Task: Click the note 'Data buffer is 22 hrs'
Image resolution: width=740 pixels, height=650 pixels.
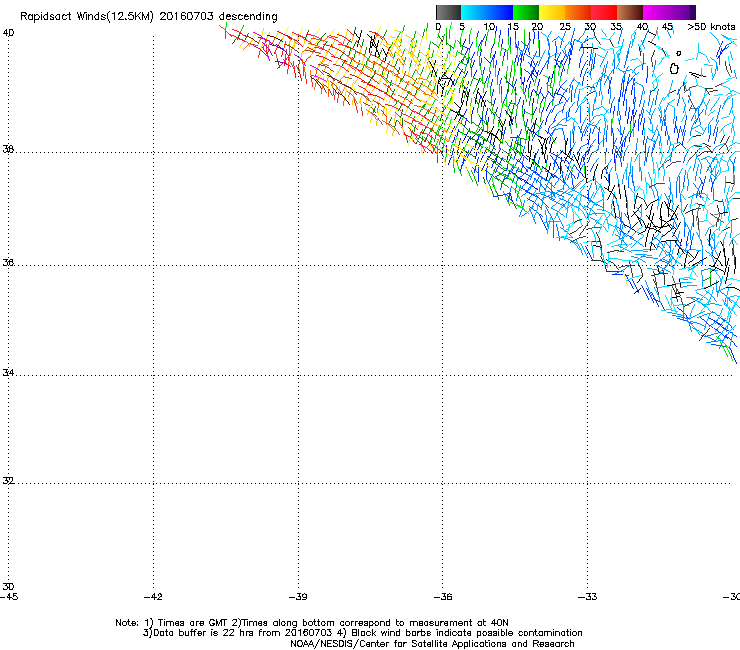Action: pos(204,633)
